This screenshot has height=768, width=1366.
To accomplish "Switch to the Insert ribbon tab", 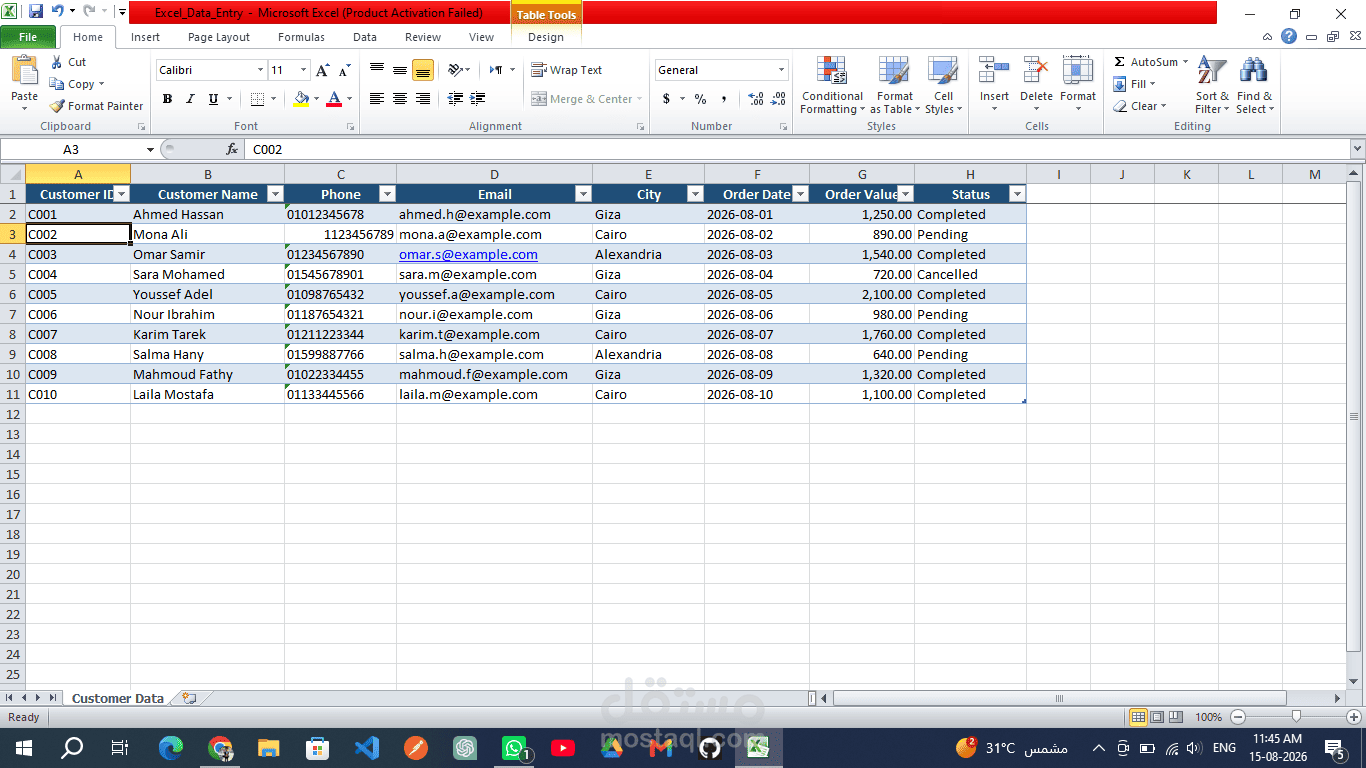I will click(145, 37).
